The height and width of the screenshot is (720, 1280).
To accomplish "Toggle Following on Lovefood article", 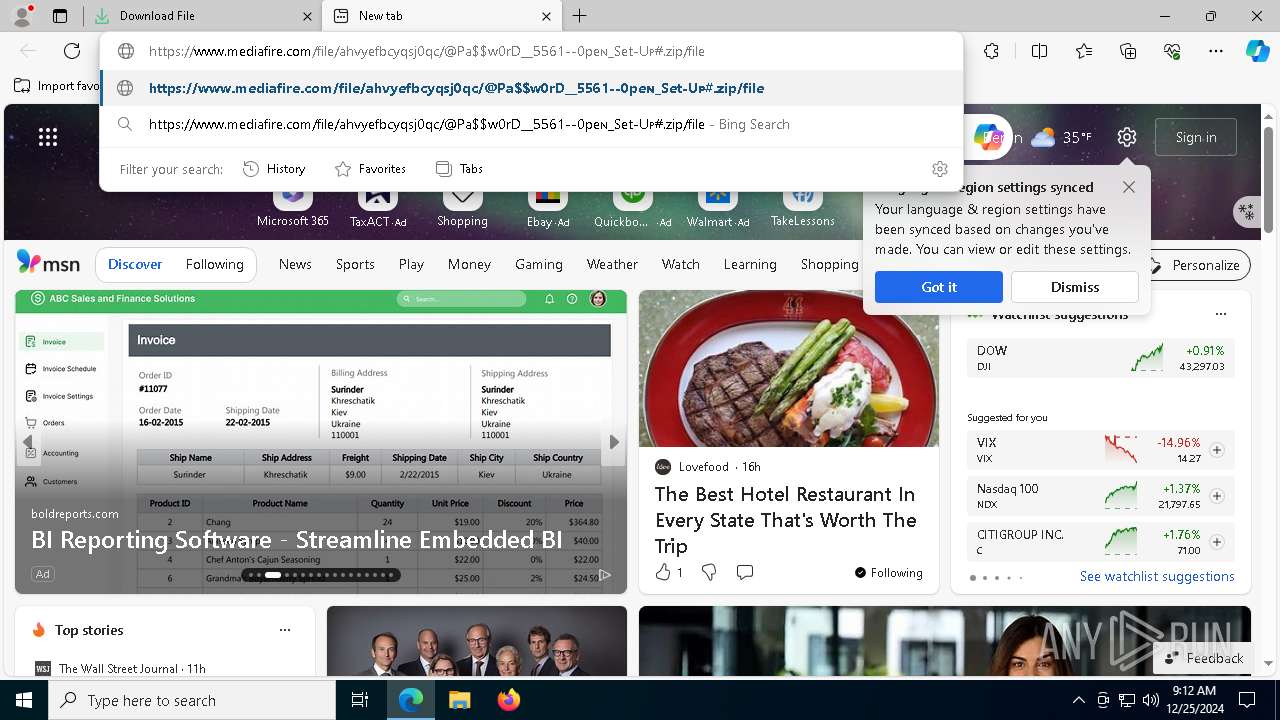I will pos(888,573).
